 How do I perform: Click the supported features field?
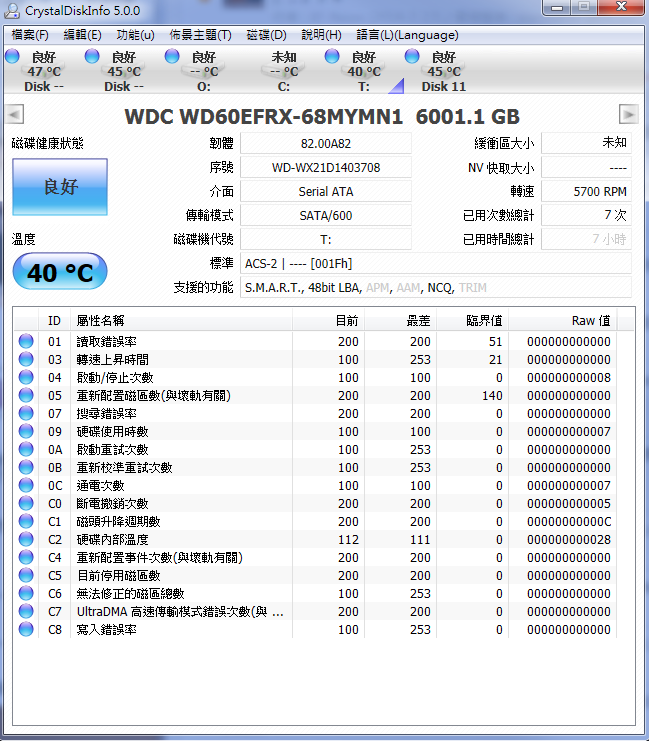[436, 287]
